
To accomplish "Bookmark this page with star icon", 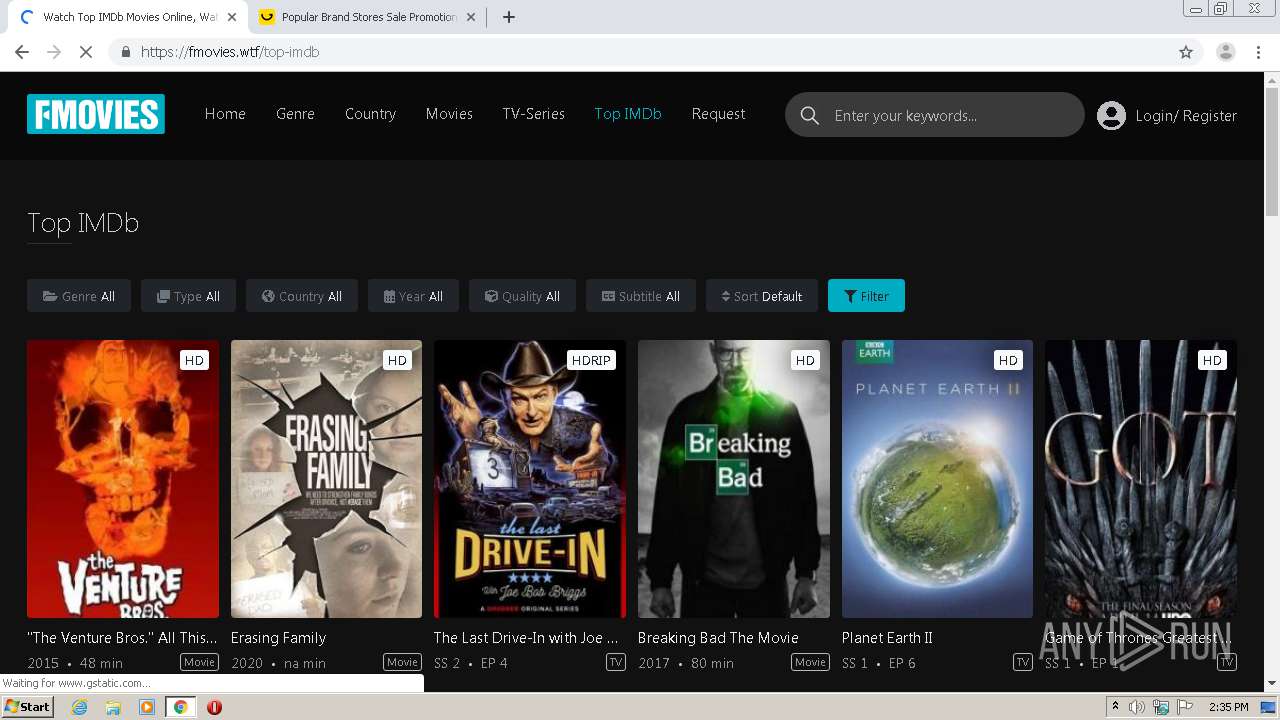I will click(1186, 52).
